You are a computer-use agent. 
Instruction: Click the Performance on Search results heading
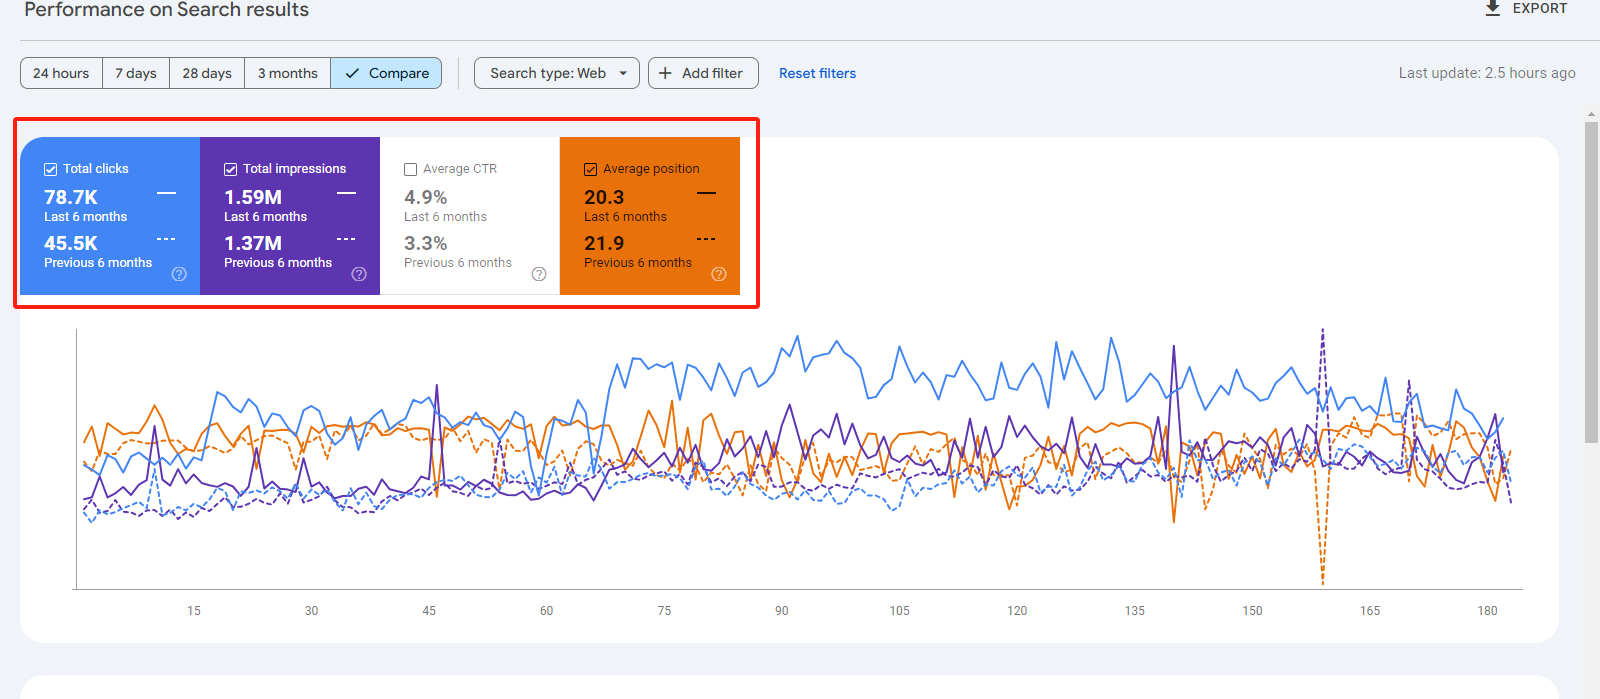(167, 10)
